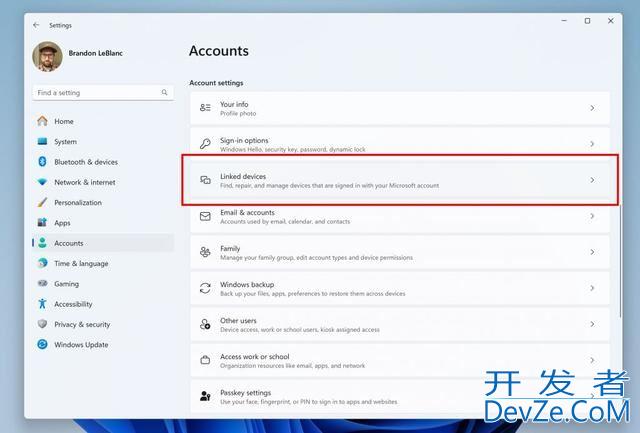Screen dimensions: 640x433
Task: Click the Accounts person icon in sidebar
Action: point(42,243)
